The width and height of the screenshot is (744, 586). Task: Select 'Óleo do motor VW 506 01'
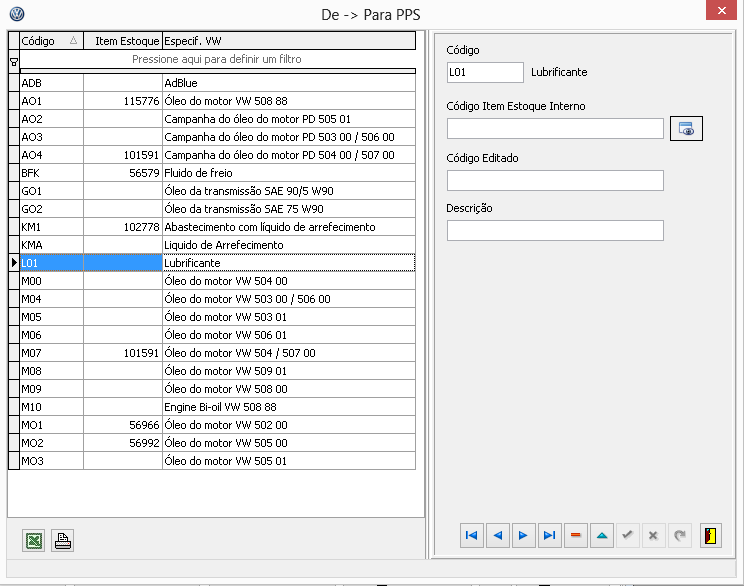pos(288,335)
